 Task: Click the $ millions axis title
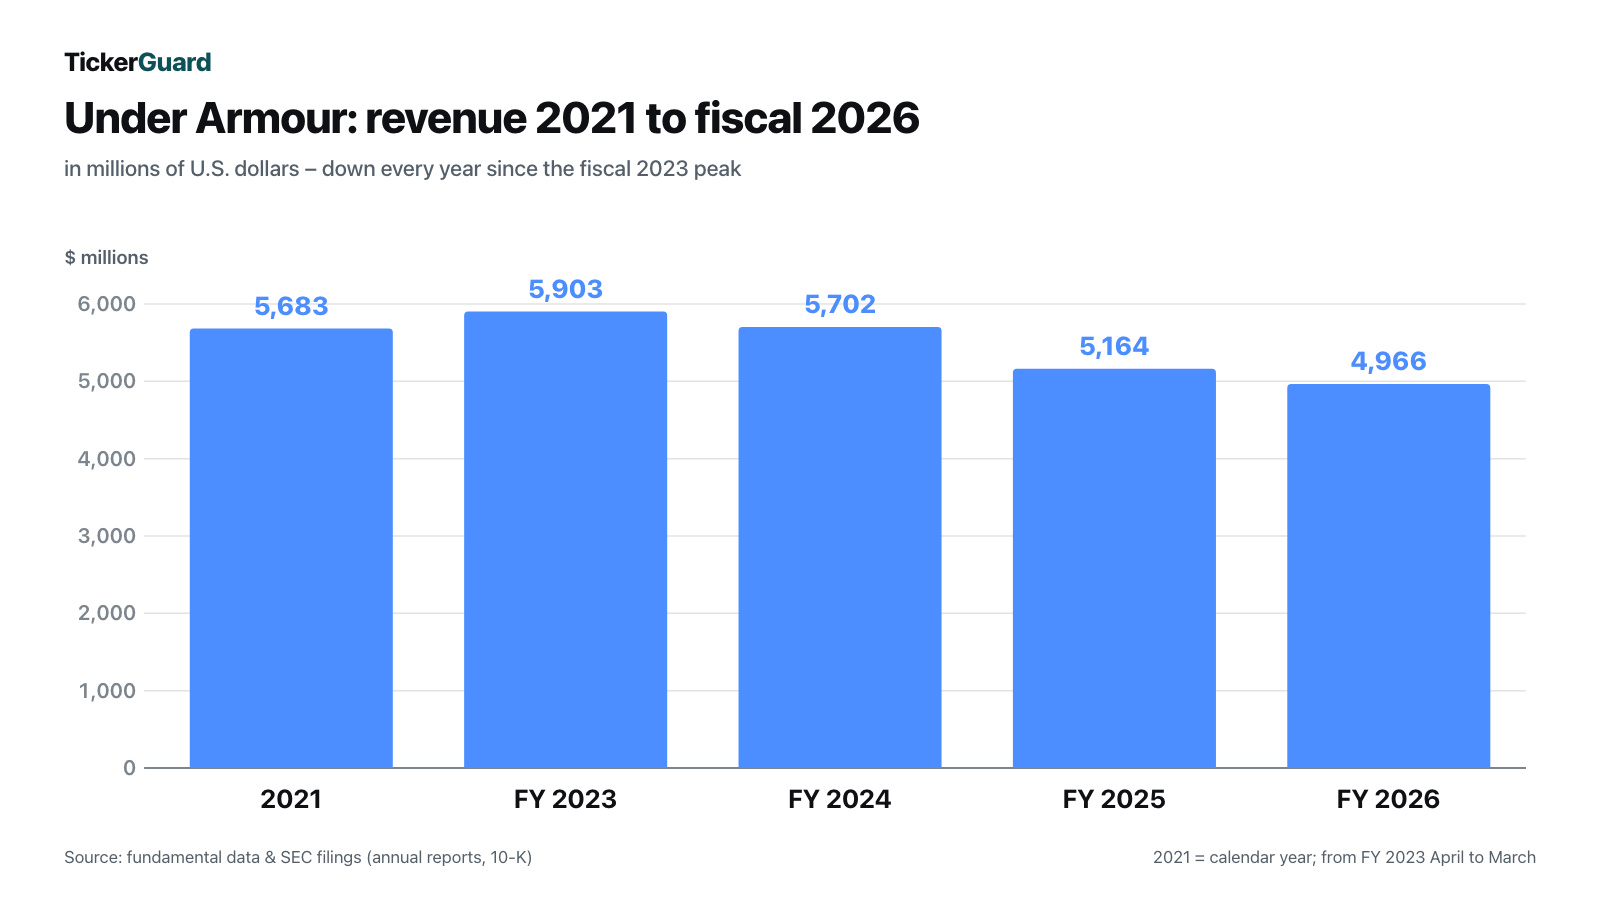[106, 257]
